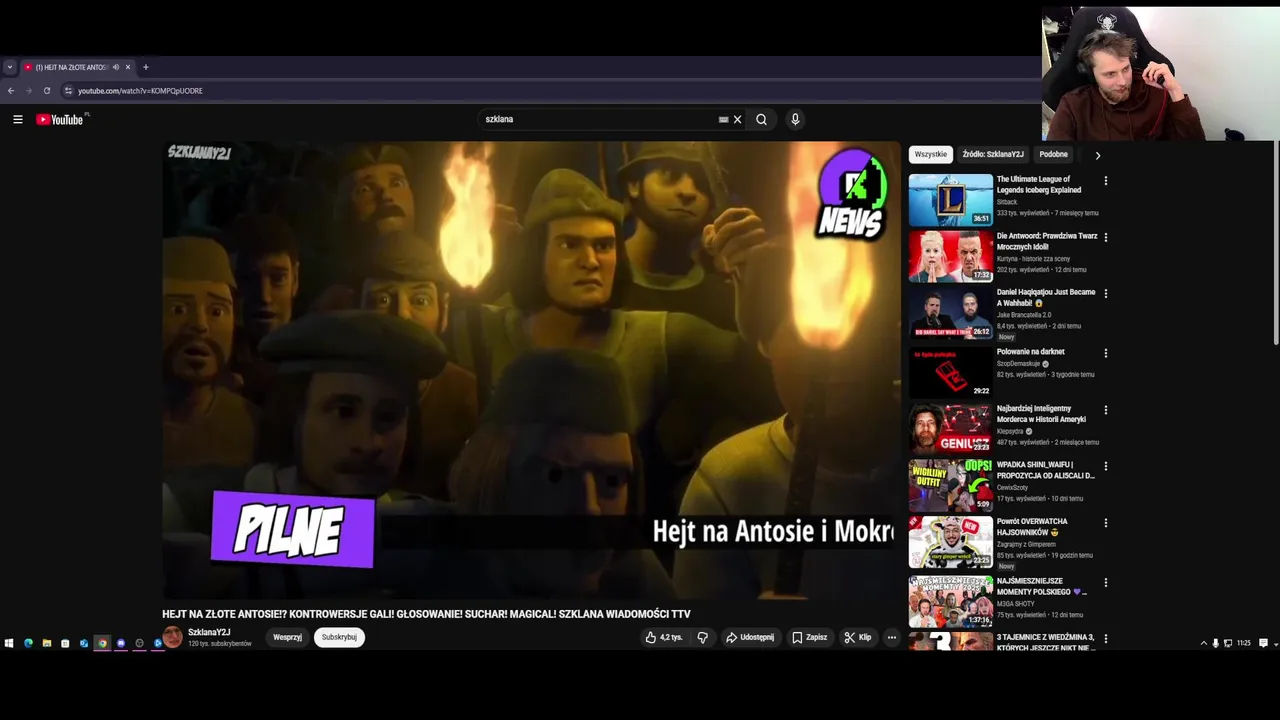This screenshot has width=1280, height=720.
Task: Open the browser tab search dropdown arrow
Action: [x=9, y=67]
